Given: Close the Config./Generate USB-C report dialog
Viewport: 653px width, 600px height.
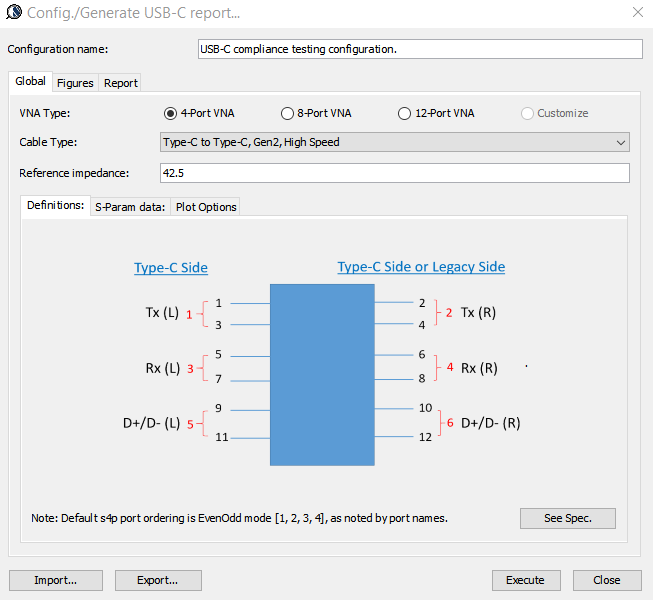Looking at the screenshot, I should pos(637,14).
